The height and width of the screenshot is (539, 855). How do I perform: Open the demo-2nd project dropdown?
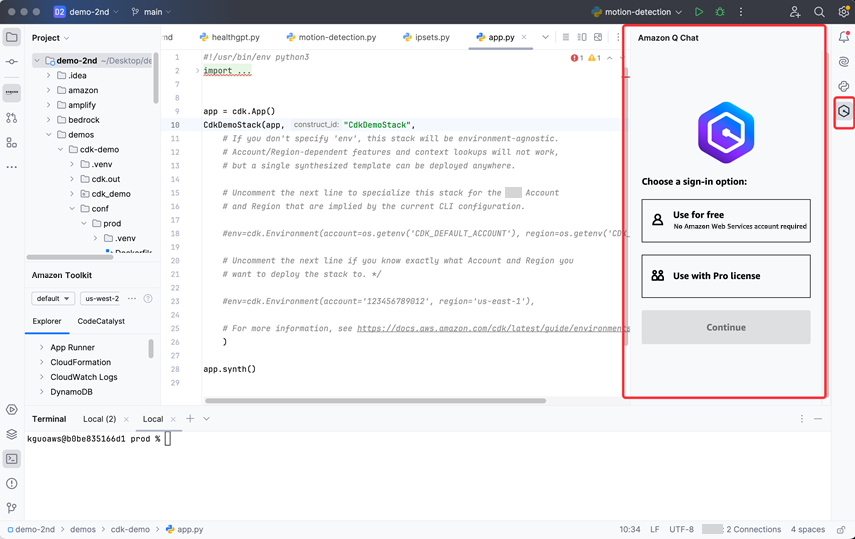pos(86,11)
